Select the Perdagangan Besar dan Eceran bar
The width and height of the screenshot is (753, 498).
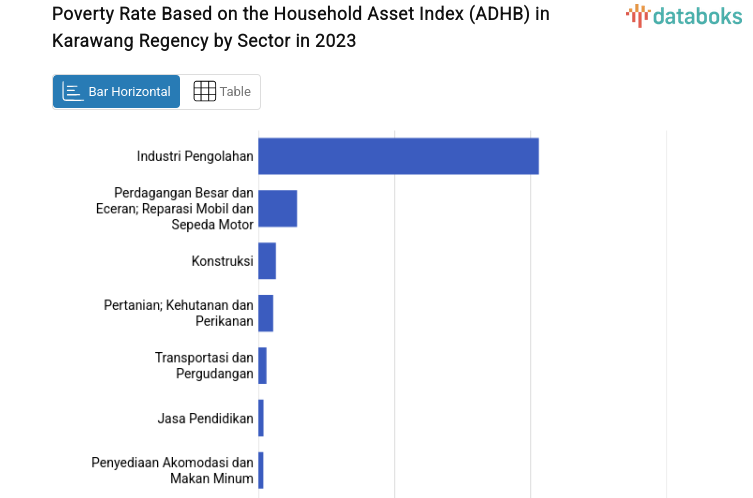[x=278, y=208]
